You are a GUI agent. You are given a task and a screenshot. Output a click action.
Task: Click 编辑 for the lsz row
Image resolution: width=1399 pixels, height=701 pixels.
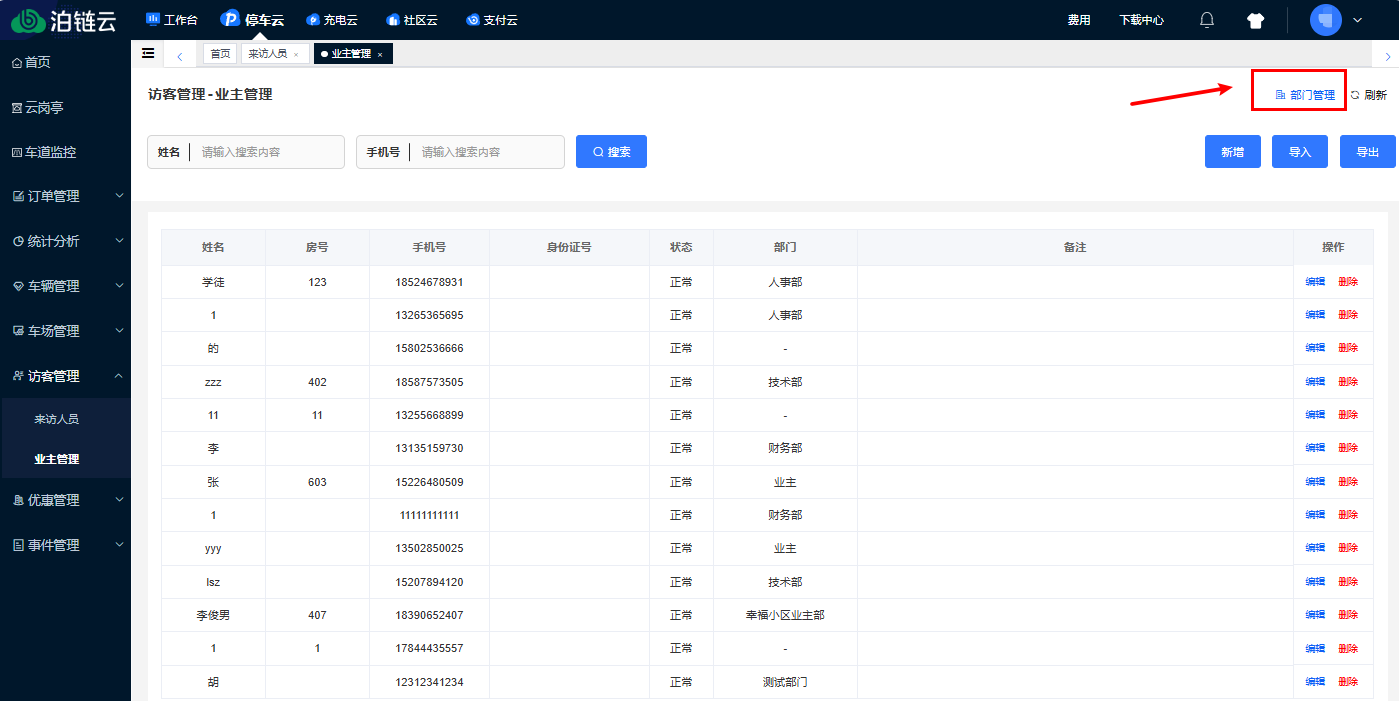tap(1315, 582)
